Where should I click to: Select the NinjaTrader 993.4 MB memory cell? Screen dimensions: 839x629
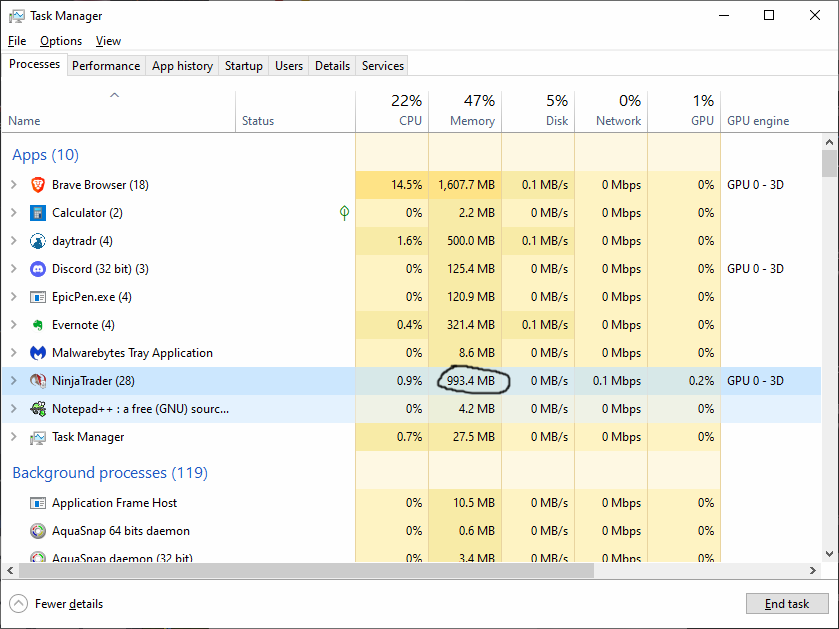coord(465,381)
